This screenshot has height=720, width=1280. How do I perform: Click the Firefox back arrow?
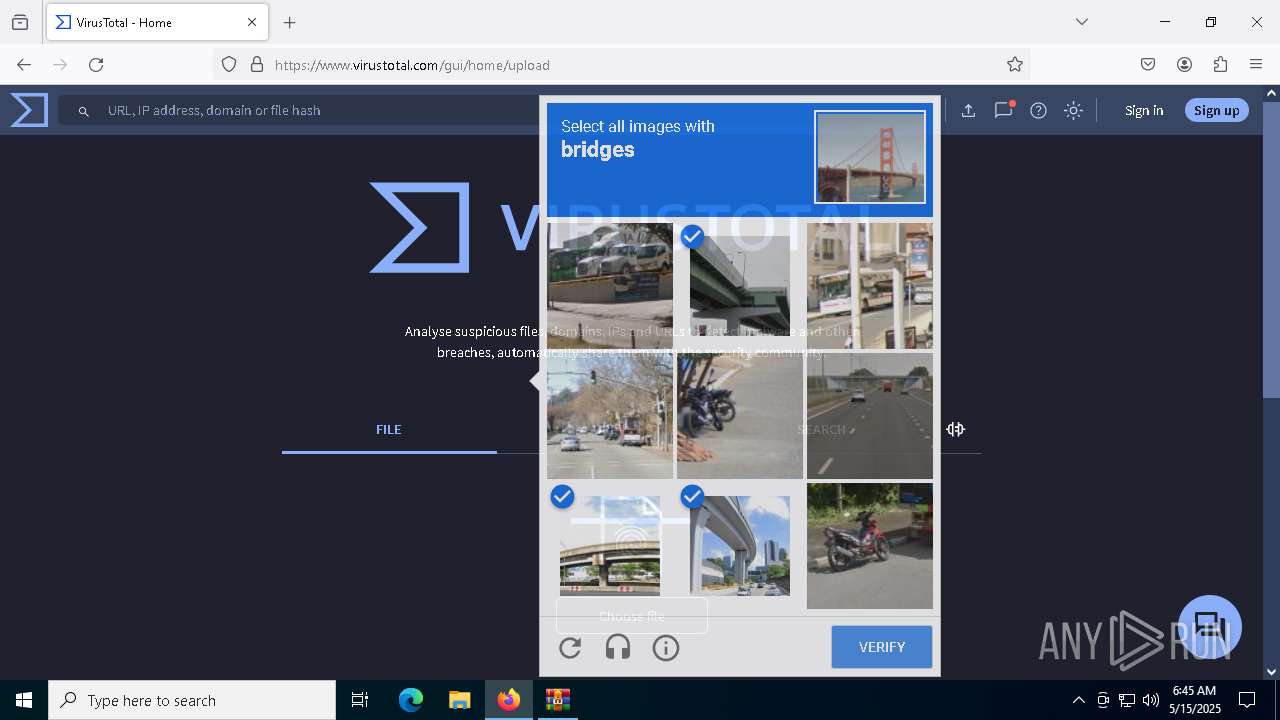pyautogui.click(x=24, y=65)
